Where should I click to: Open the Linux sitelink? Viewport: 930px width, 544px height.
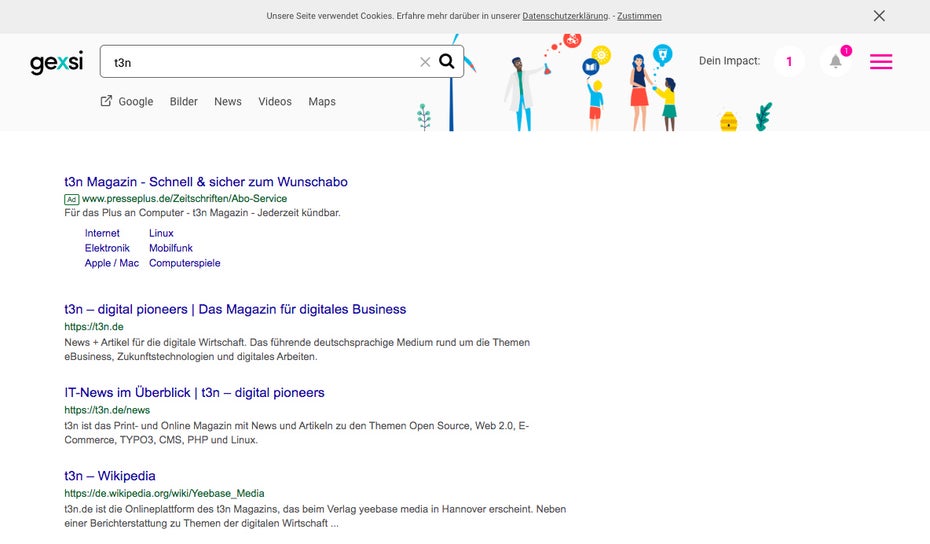[x=161, y=233]
